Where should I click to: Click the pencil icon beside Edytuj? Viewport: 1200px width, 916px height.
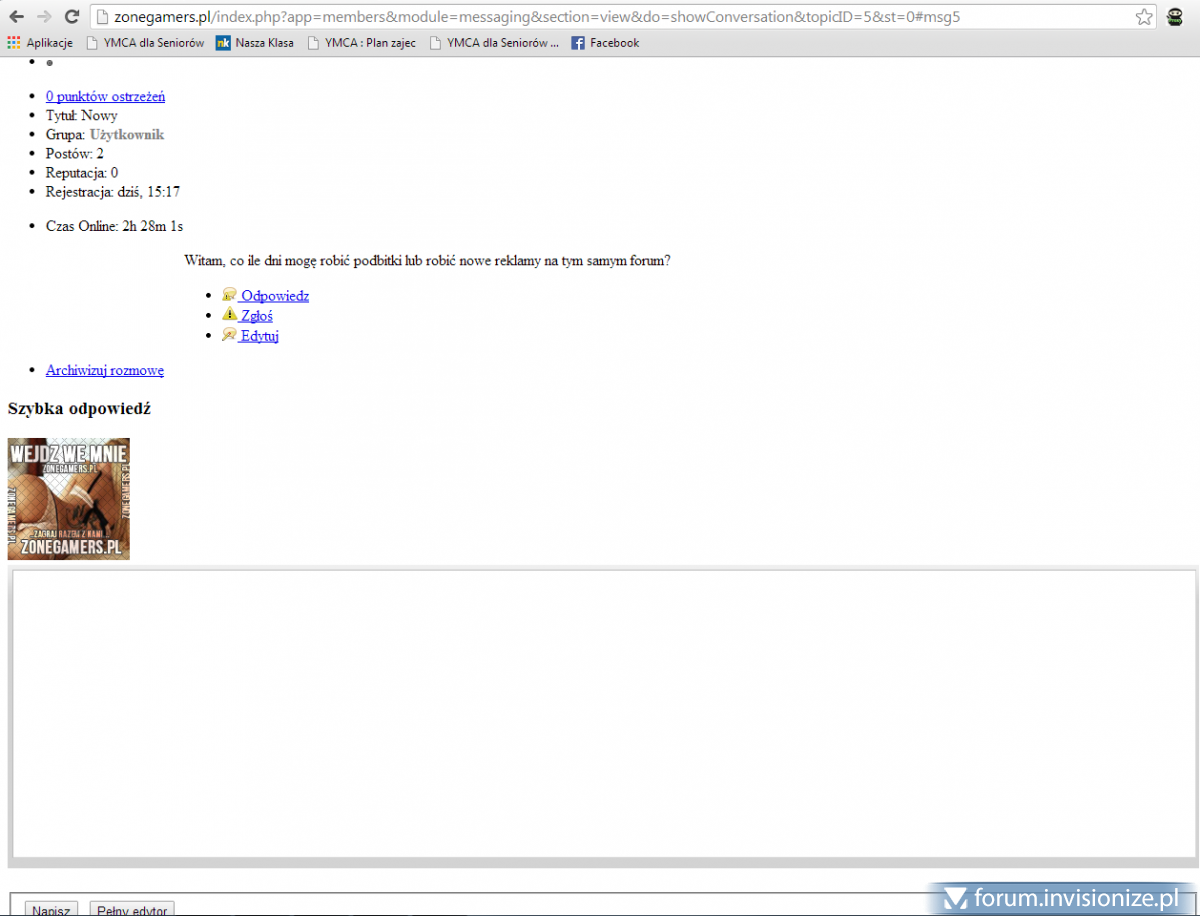(230, 334)
